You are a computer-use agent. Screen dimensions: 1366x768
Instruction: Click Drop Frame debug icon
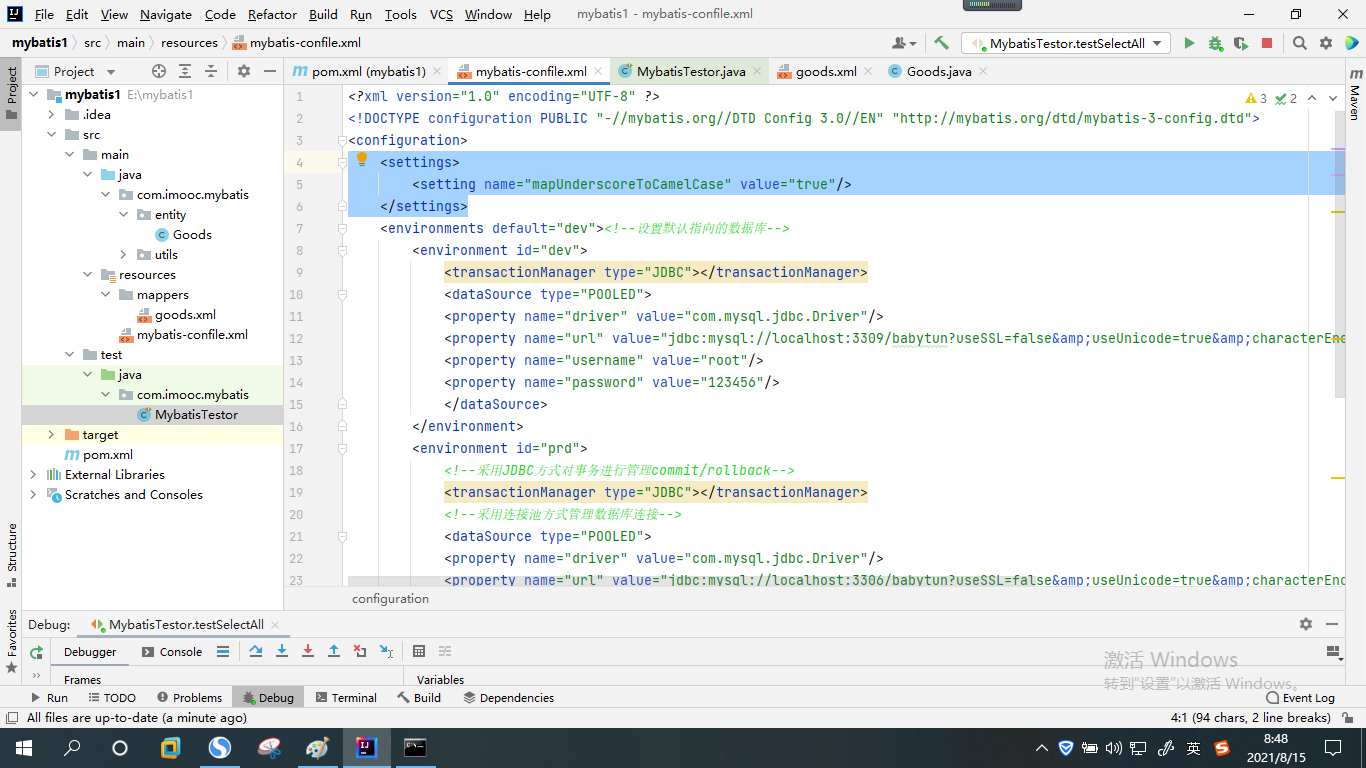(x=360, y=651)
